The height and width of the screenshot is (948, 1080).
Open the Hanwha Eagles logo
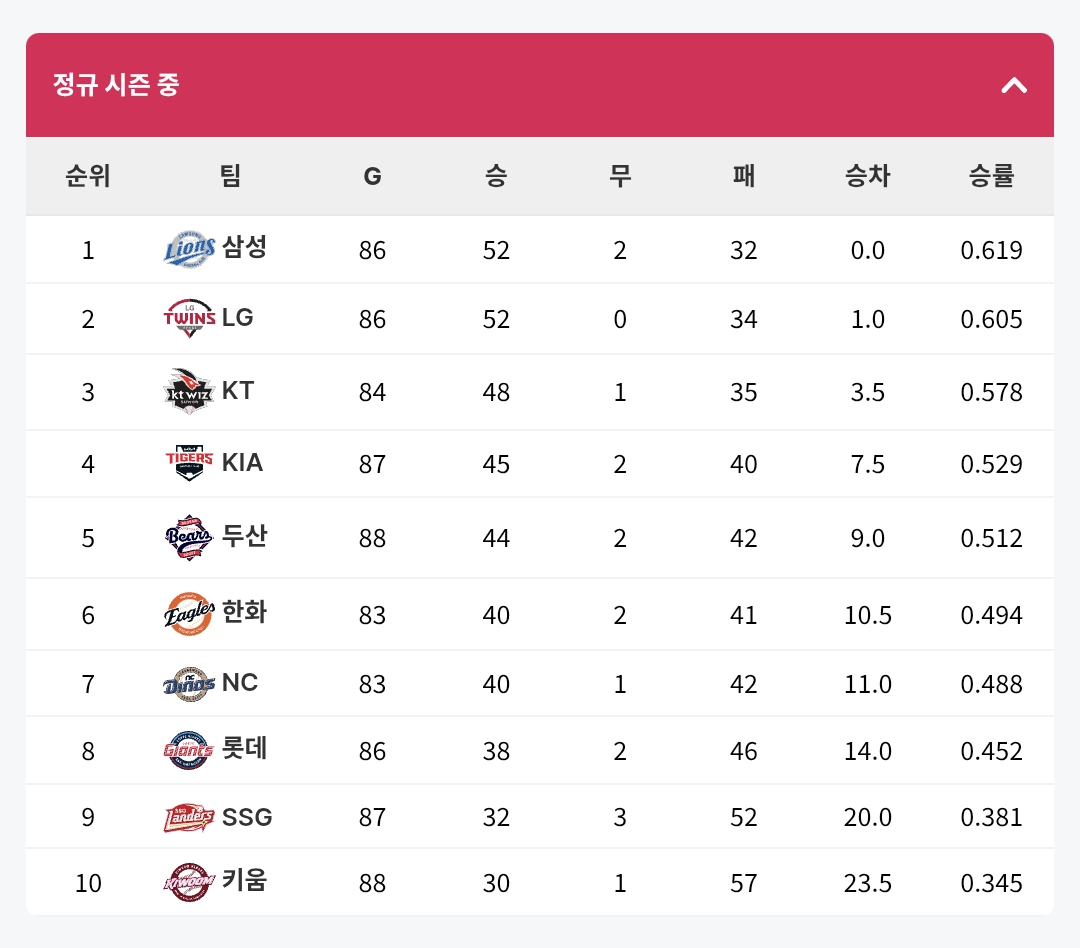pyautogui.click(x=189, y=614)
